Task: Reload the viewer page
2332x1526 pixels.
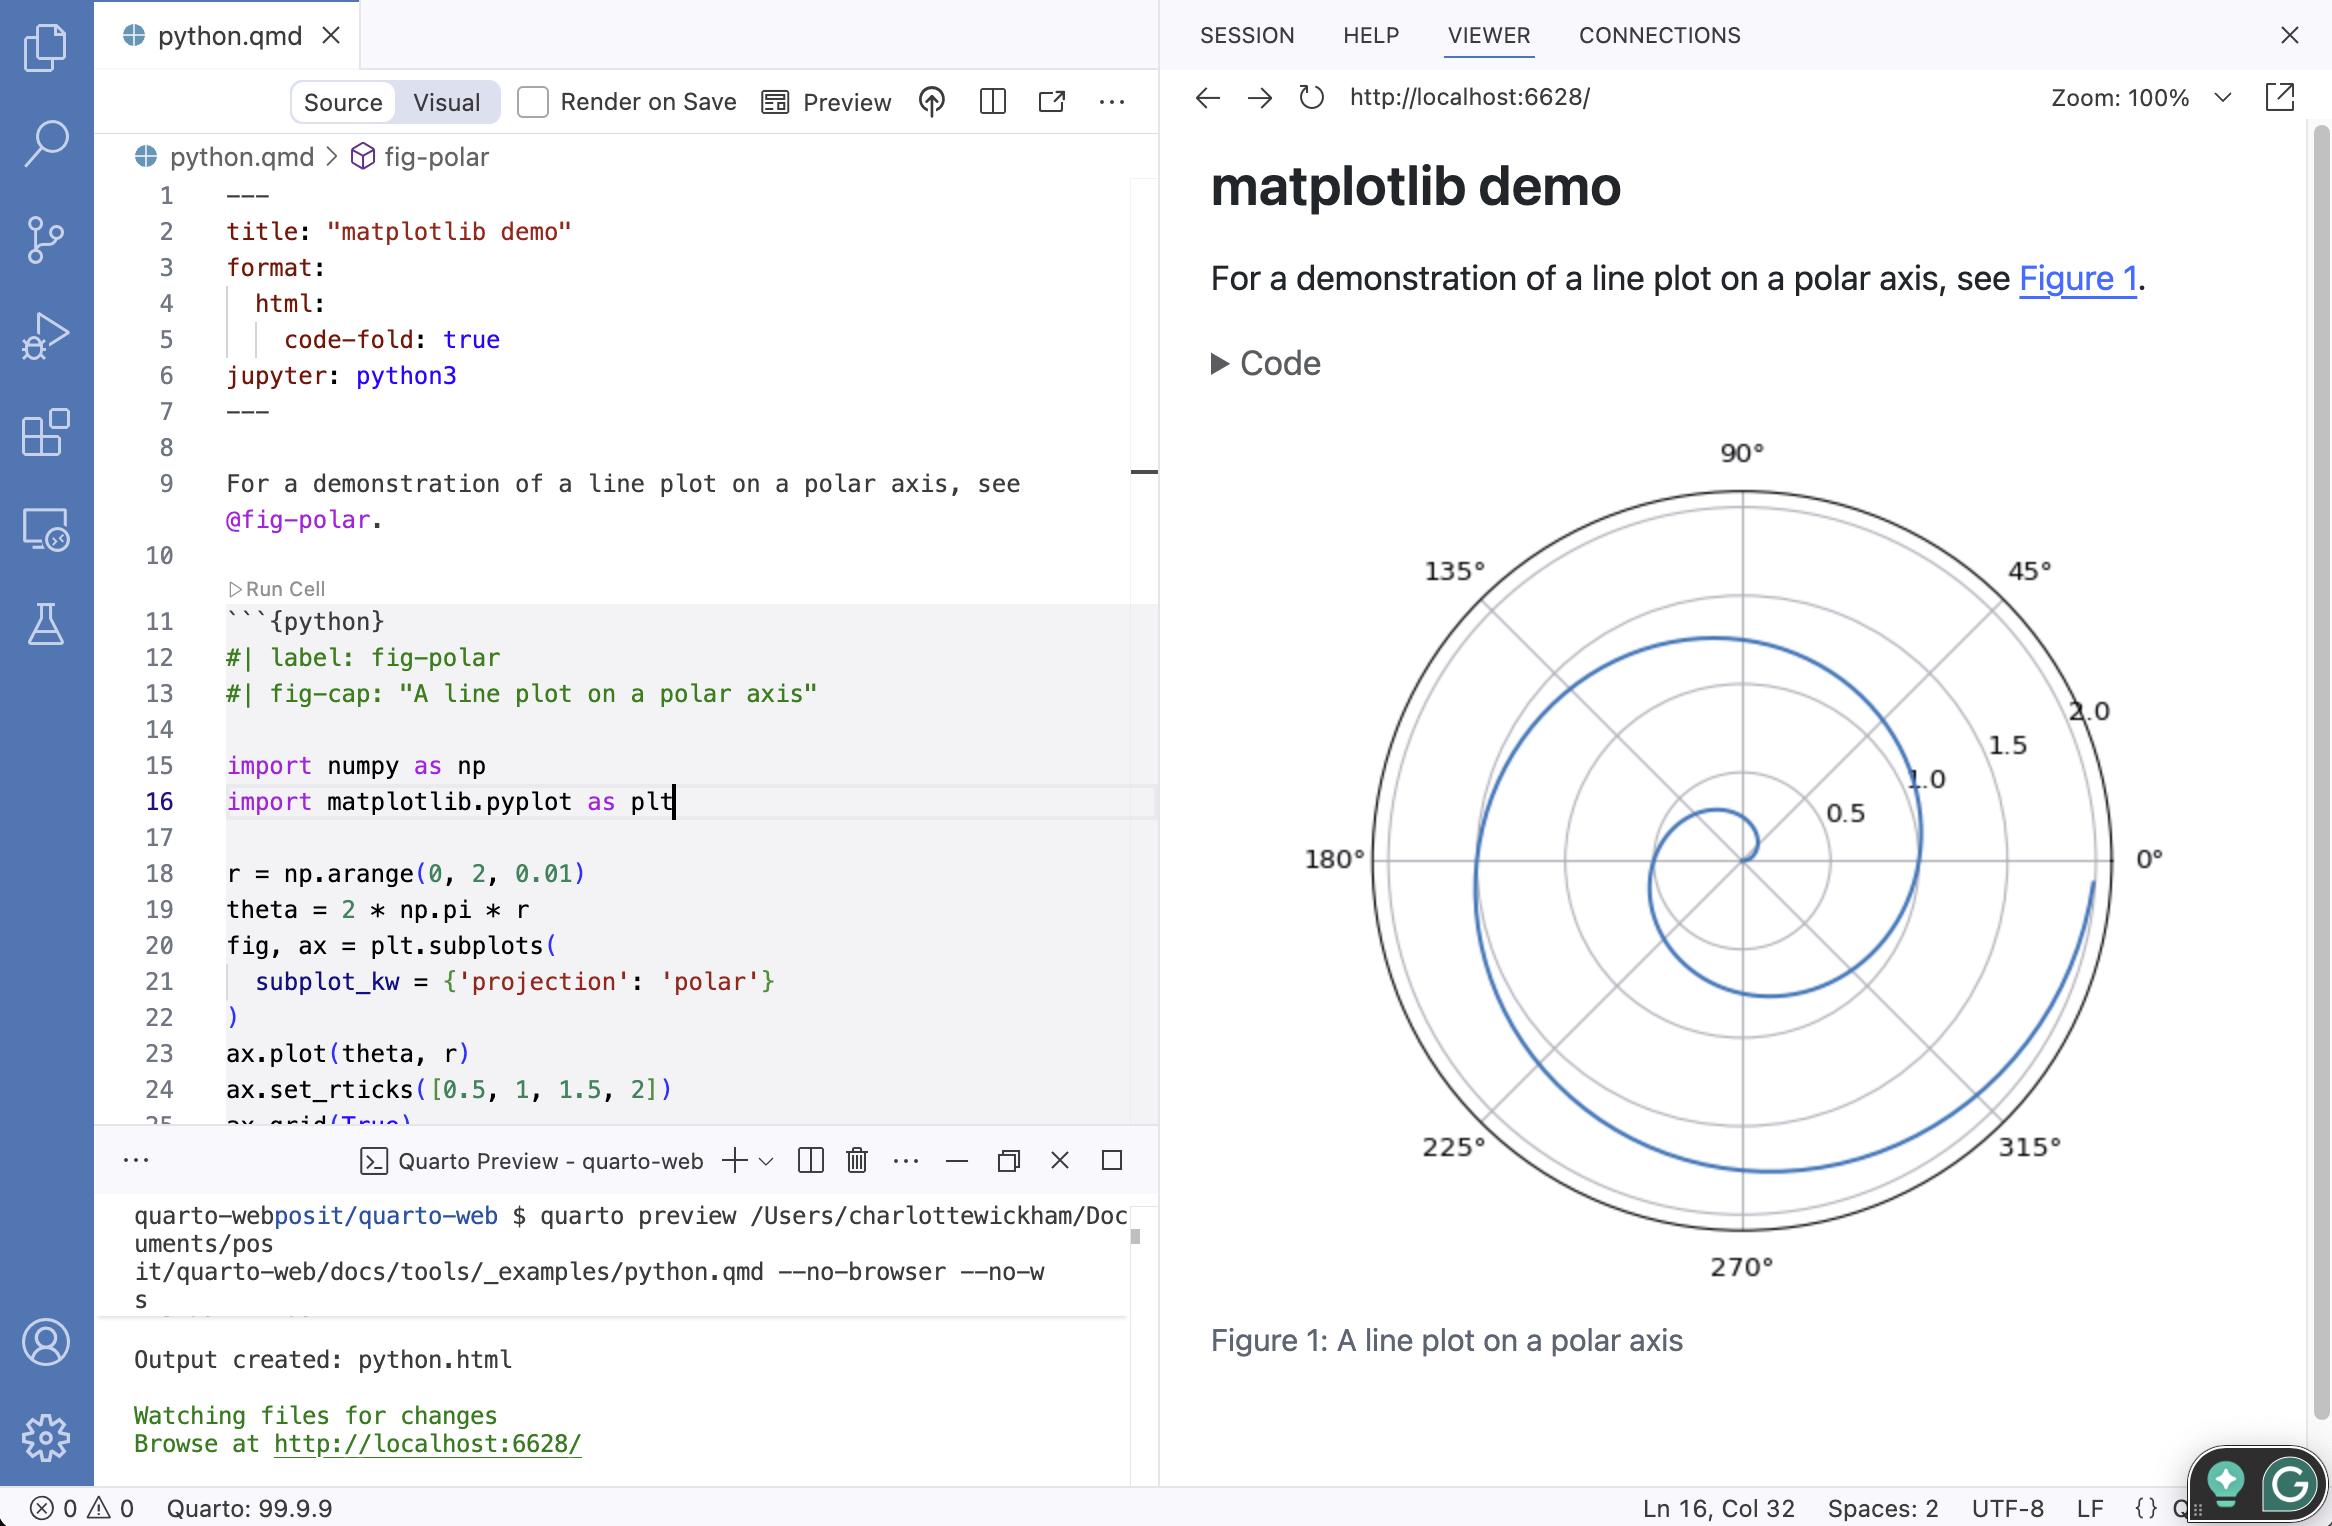Action: pyautogui.click(x=1311, y=98)
